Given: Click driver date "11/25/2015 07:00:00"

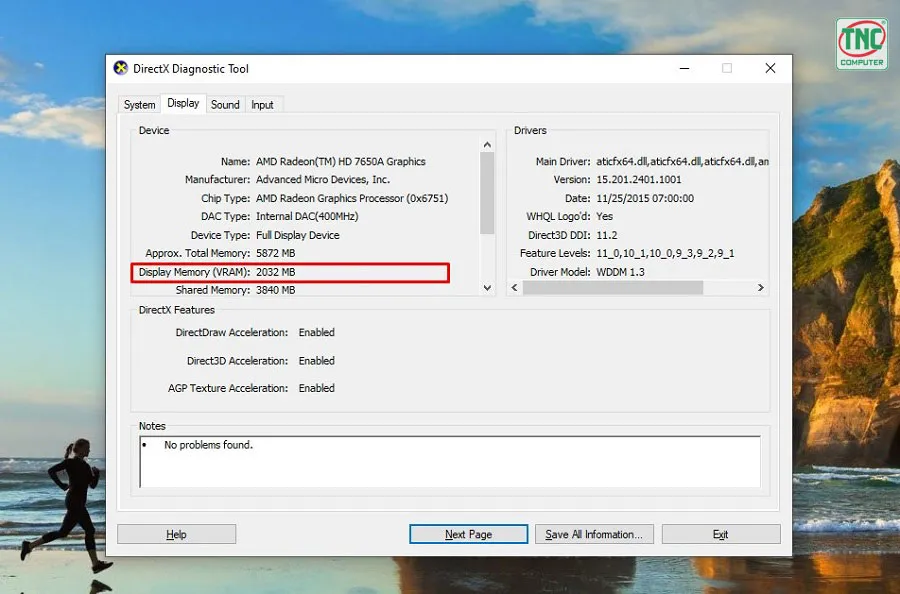Looking at the screenshot, I should (x=645, y=198).
